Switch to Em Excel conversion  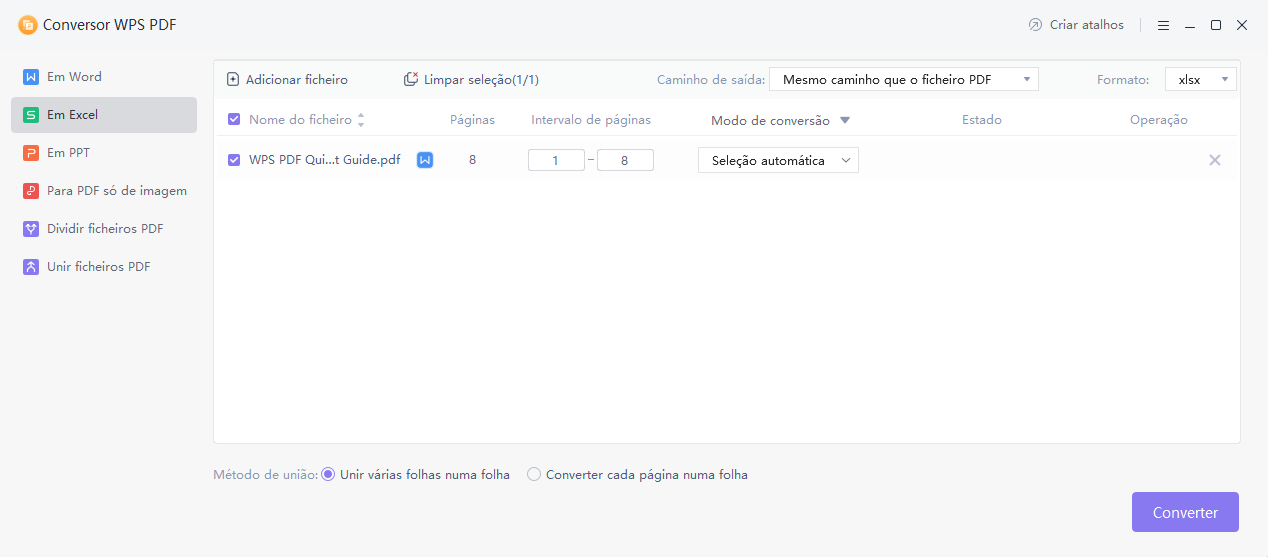[x=104, y=115]
